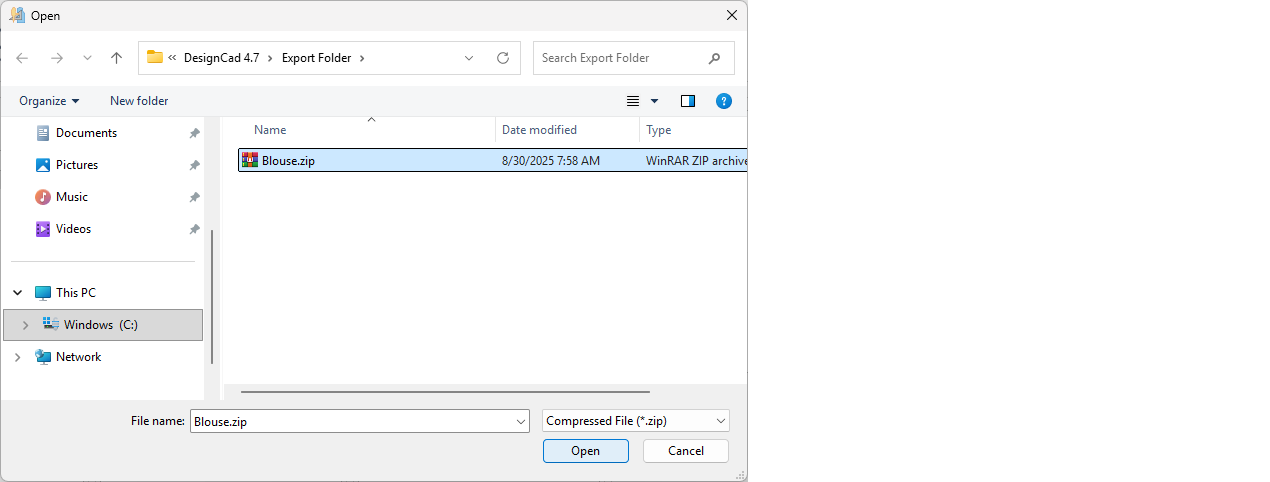Click the Up one level arrow
The image size is (1270, 482).
click(116, 58)
